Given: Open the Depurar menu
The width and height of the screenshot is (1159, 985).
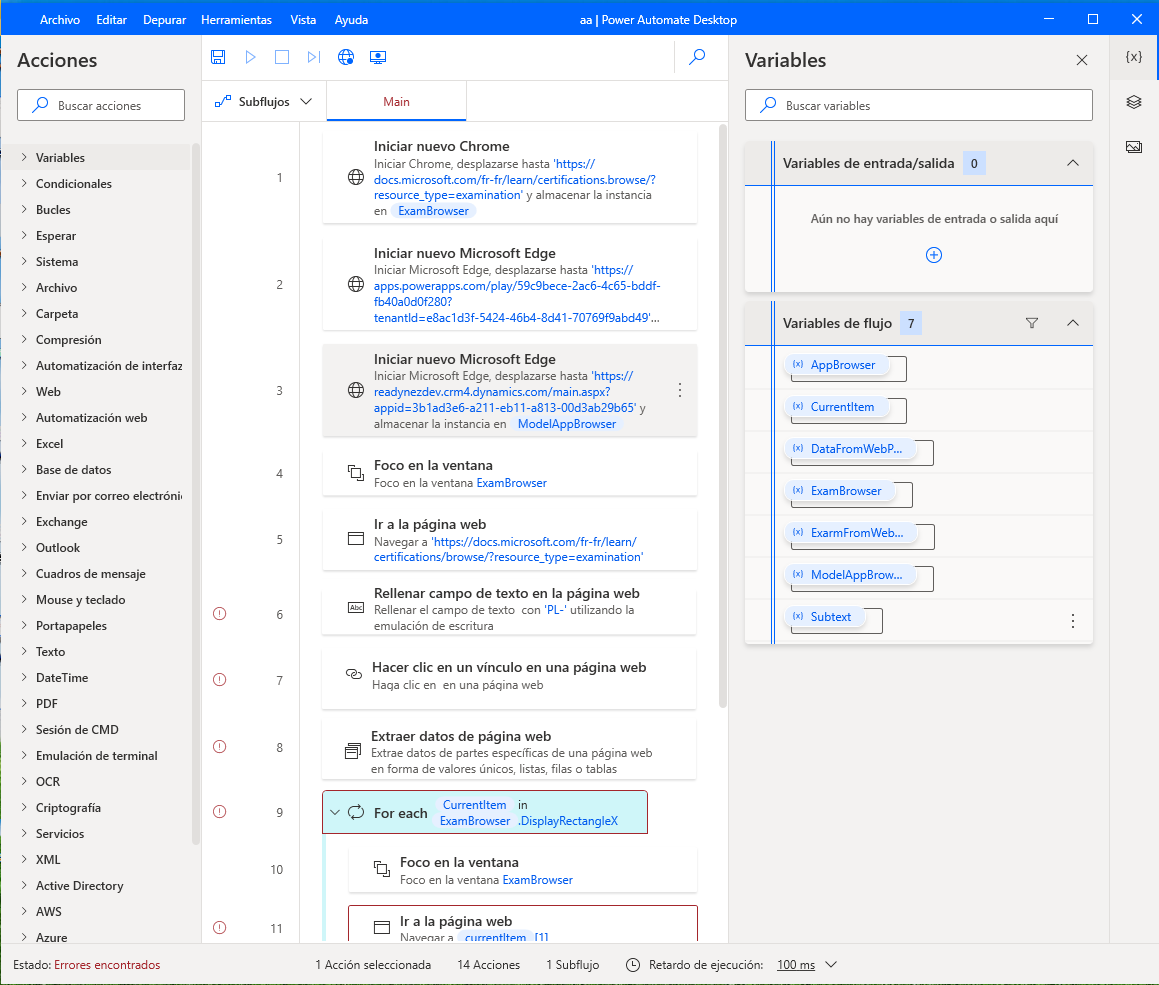Looking at the screenshot, I should click(x=164, y=19).
